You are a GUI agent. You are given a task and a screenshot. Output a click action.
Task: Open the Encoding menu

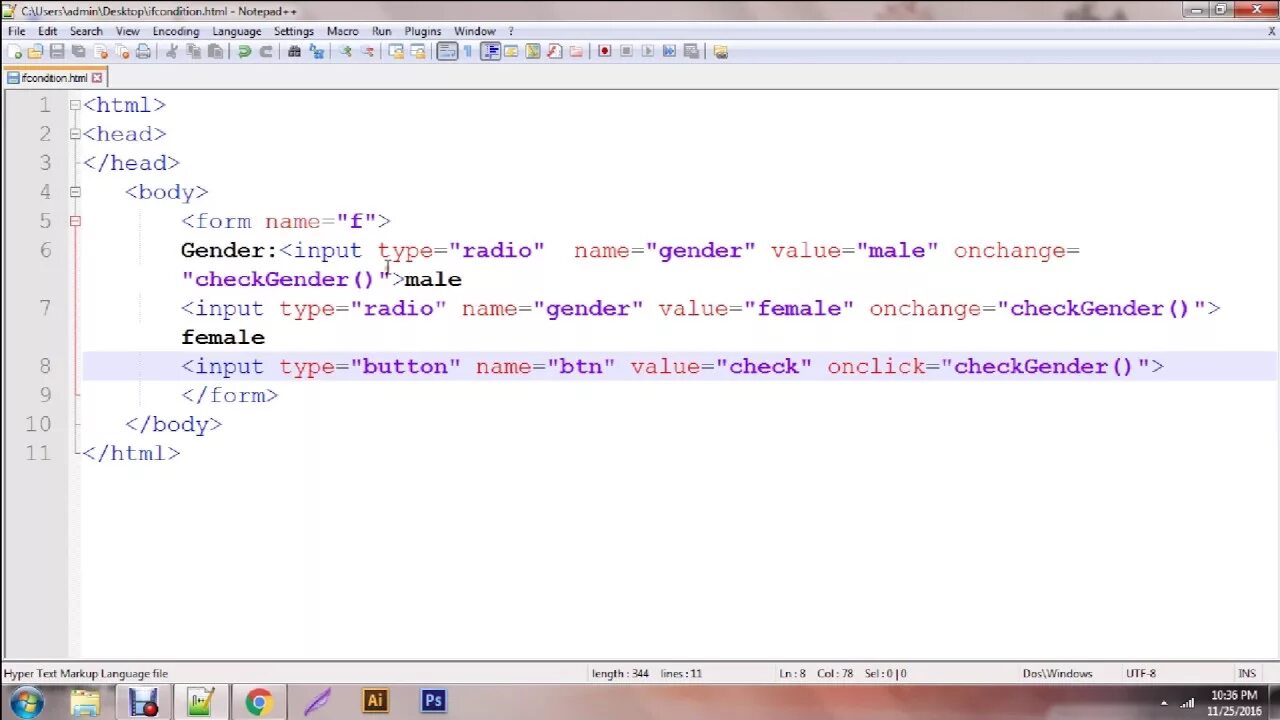tap(176, 31)
